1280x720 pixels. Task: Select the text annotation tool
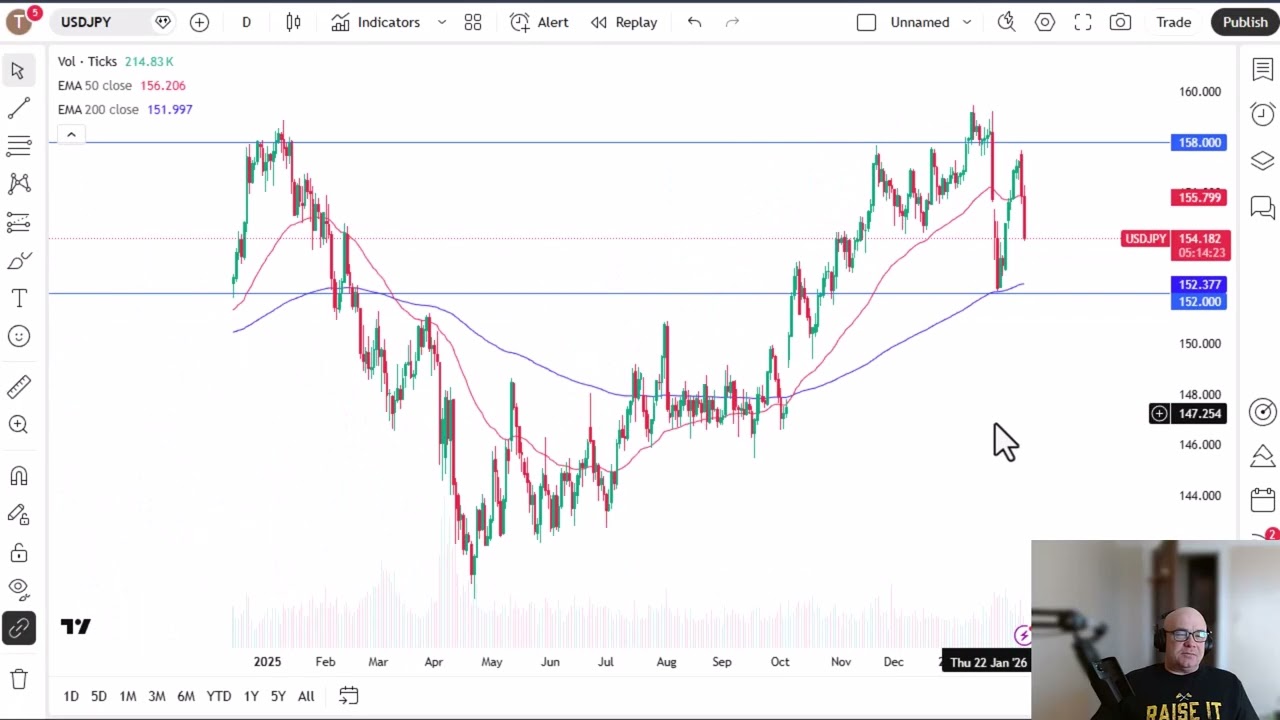[18, 298]
